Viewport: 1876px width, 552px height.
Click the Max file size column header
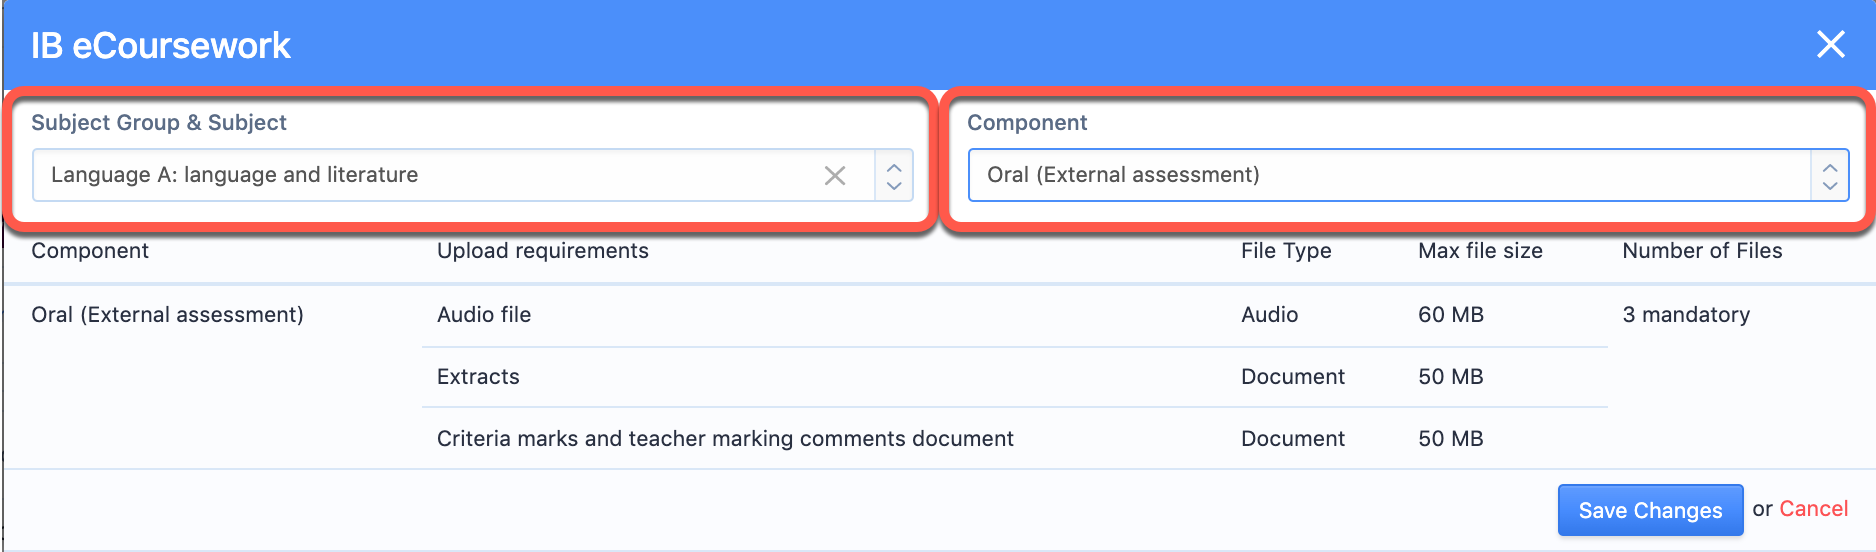pyautogui.click(x=1480, y=251)
